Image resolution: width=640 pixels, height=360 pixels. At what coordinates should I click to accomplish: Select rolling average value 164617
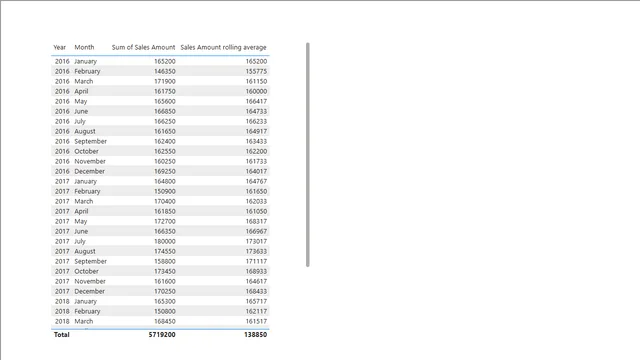[x=256, y=281]
